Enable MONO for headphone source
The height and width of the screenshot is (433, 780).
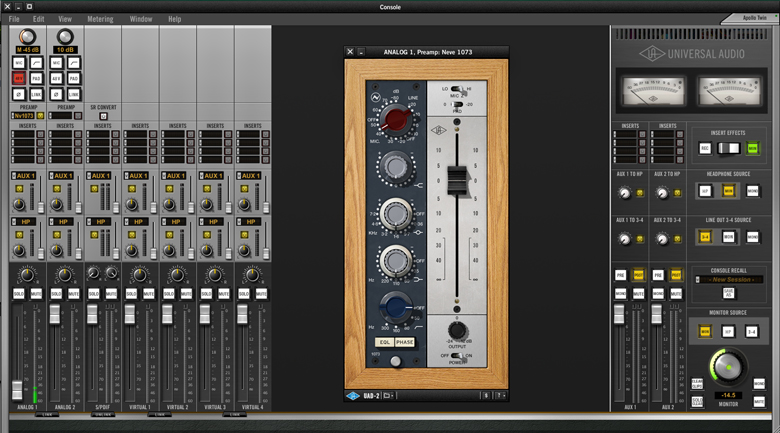(x=753, y=191)
